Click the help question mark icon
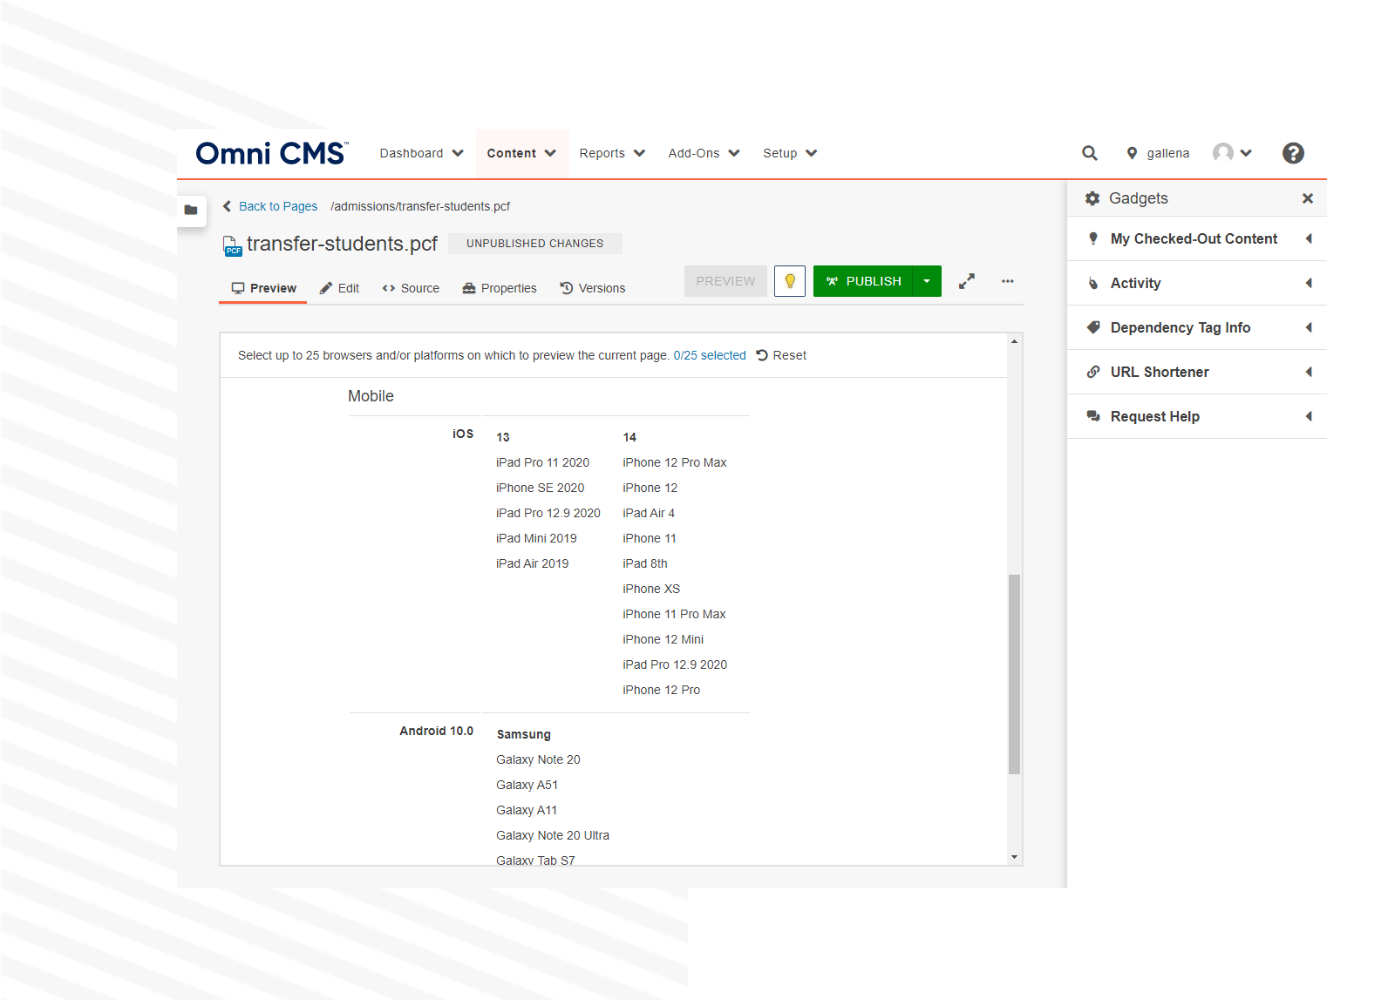This screenshot has width=1400, height=1000. point(1293,153)
